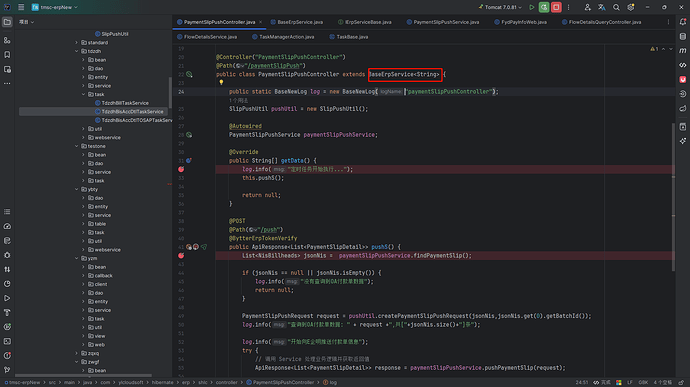Open the FlowDetailsService.java tab

tap(207, 37)
